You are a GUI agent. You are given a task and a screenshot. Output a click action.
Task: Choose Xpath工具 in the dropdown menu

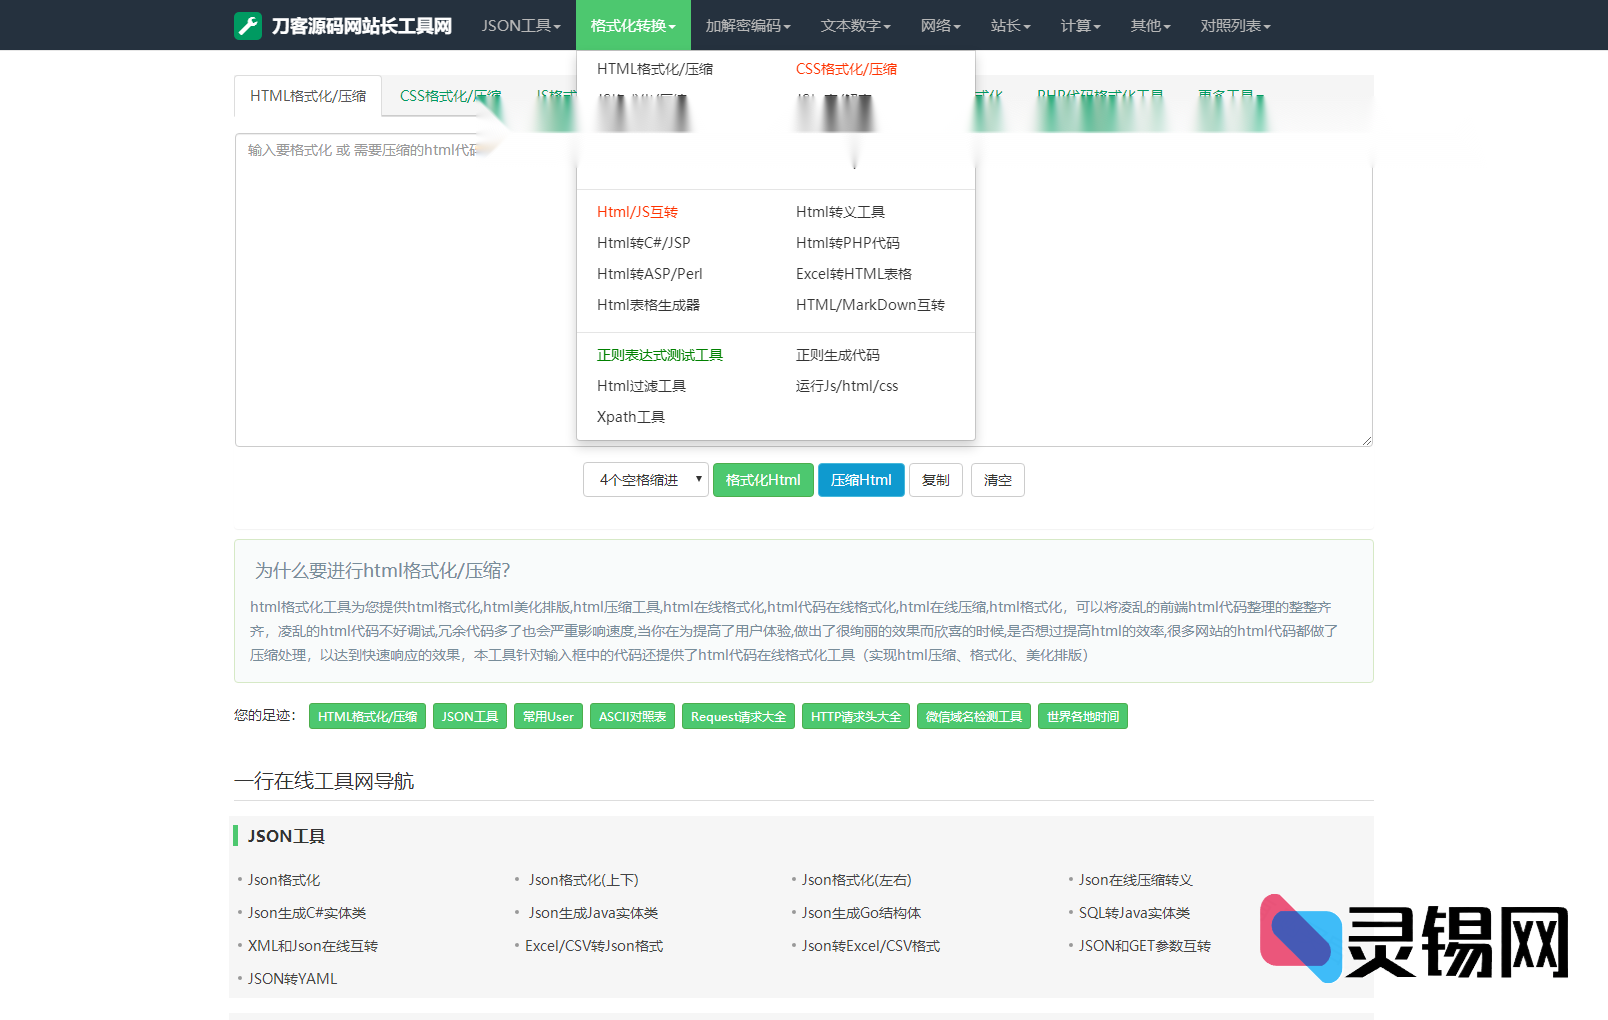(630, 417)
